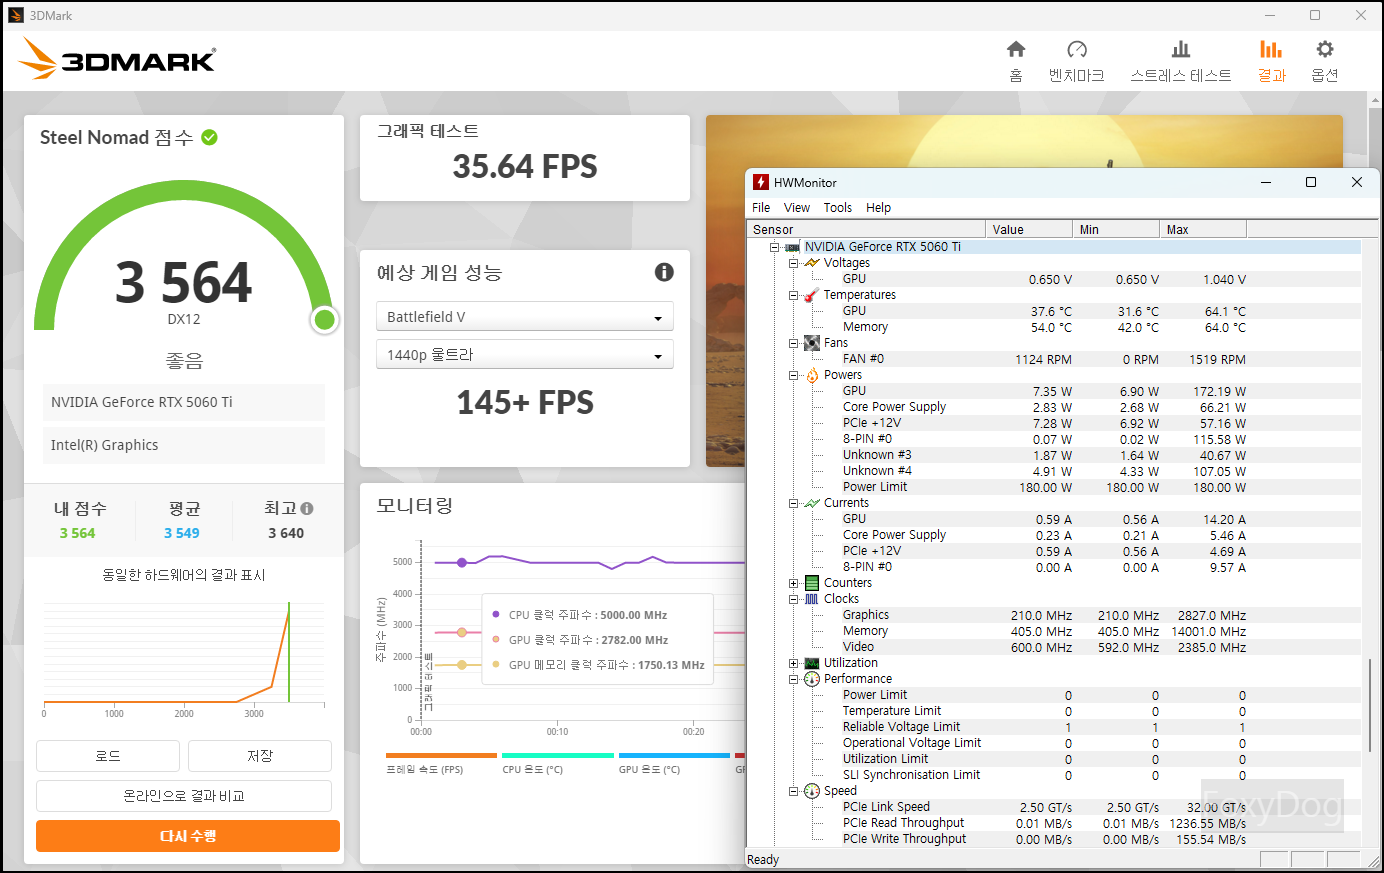
Task: Click the Sensor column header in HWMonitor
Action: click(866, 229)
